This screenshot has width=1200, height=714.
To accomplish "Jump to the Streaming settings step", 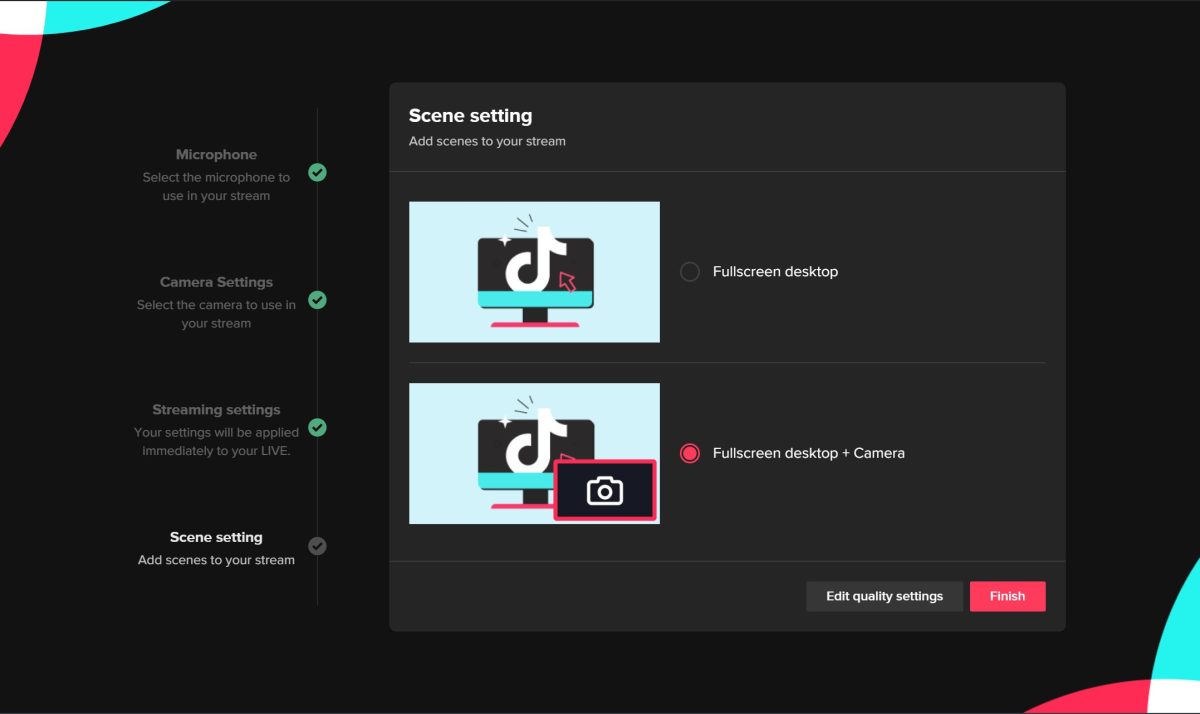I will point(216,410).
